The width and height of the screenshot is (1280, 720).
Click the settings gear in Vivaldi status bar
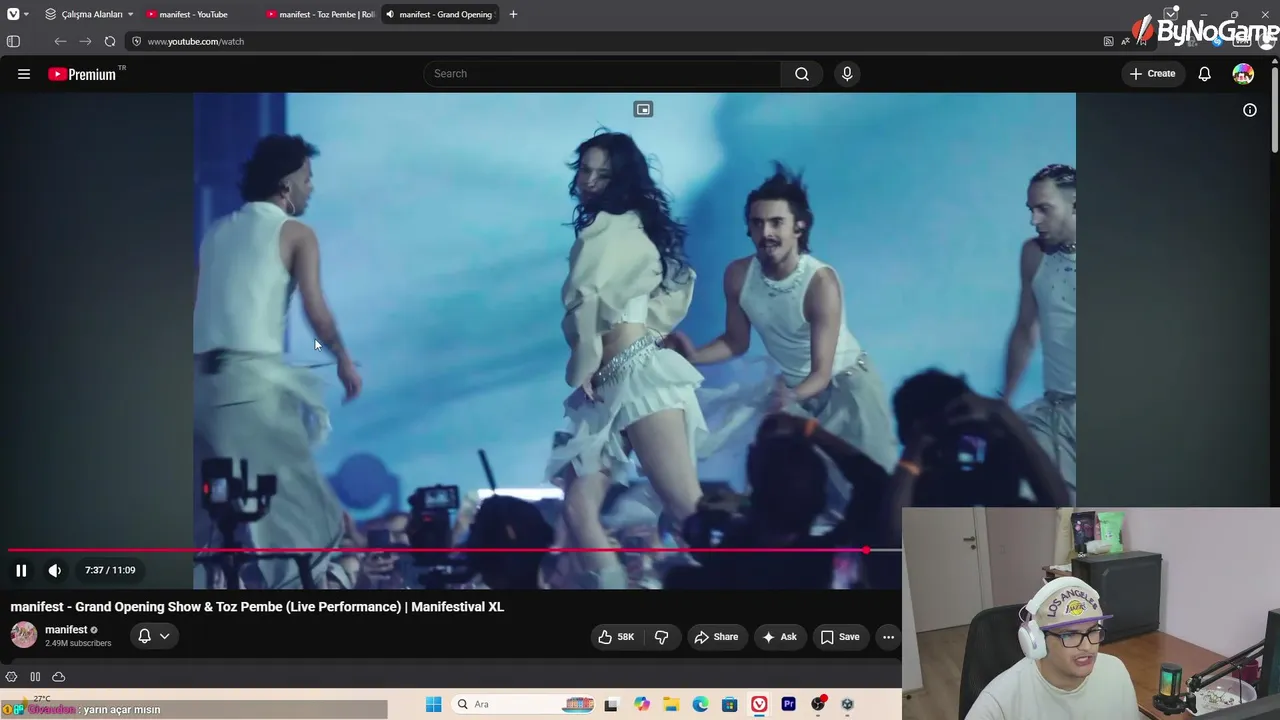[x=12, y=677]
